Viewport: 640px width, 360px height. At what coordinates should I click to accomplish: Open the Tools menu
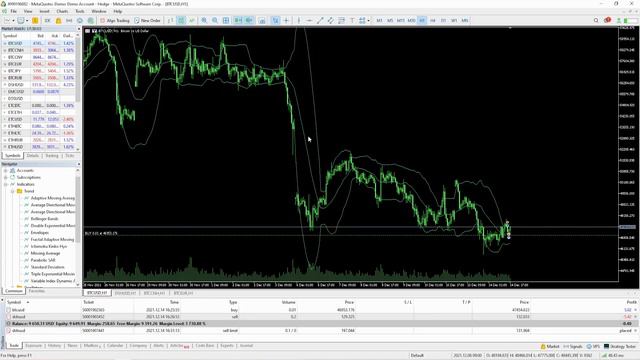click(80, 11)
